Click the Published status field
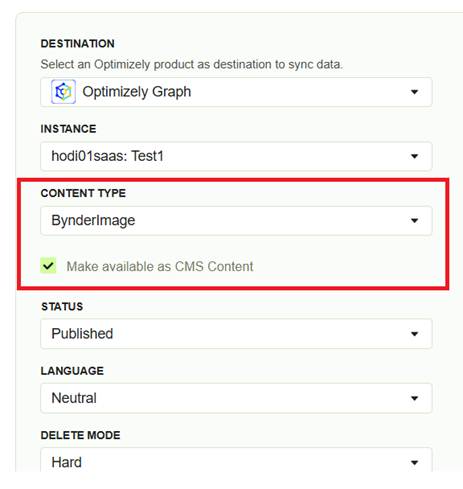The width and height of the screenshot is (463, 489). pos(236,334)
